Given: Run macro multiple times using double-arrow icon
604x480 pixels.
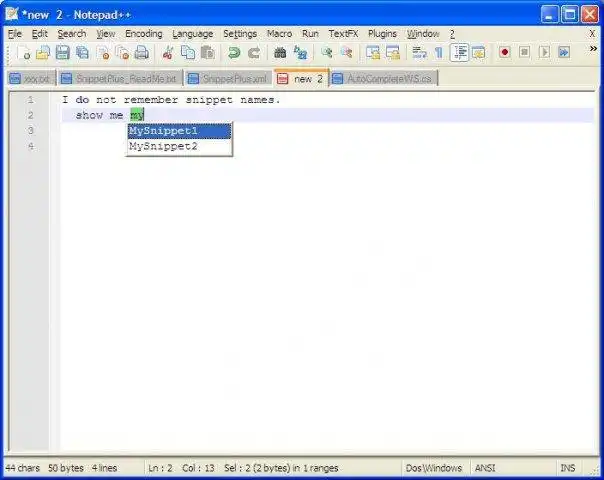Looking at the screenshot, I should [x=564, y=52].
